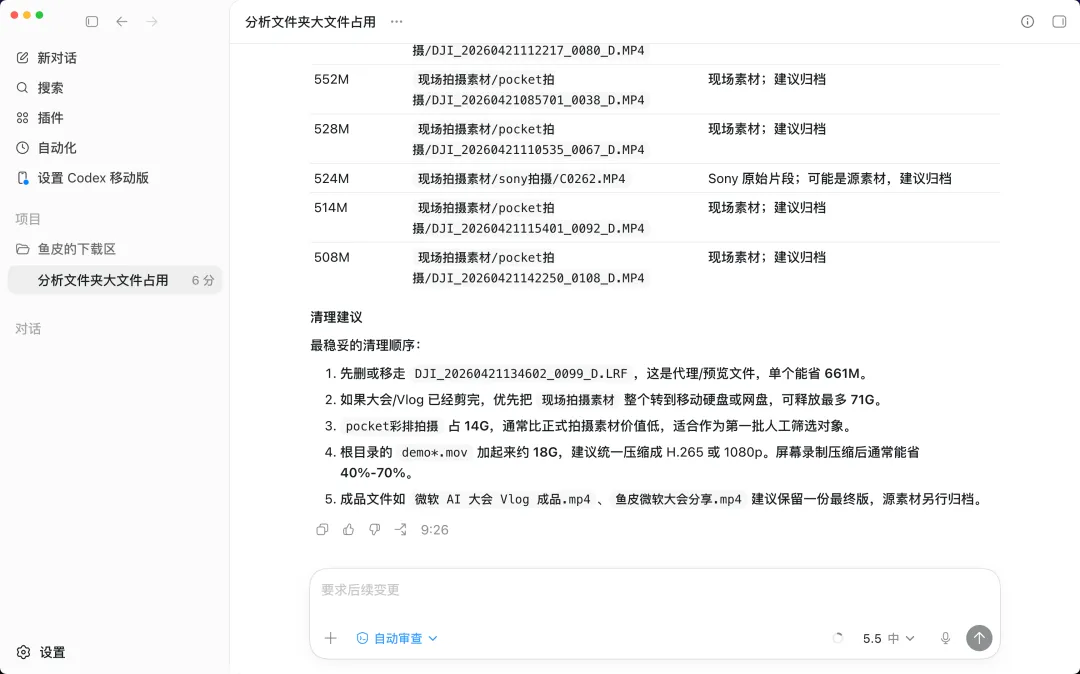Toggle the right side panel icon

click(x=1059, y=21)
